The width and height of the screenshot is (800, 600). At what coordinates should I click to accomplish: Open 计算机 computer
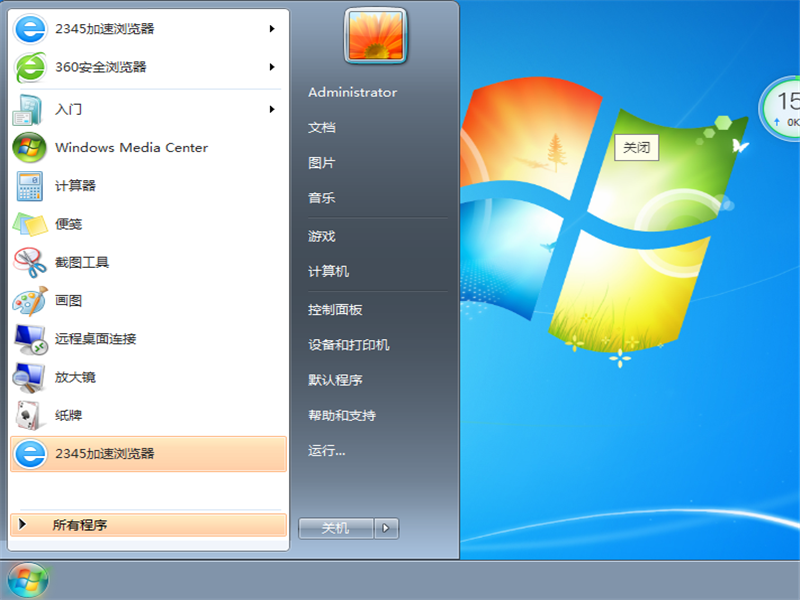point(329,271)
